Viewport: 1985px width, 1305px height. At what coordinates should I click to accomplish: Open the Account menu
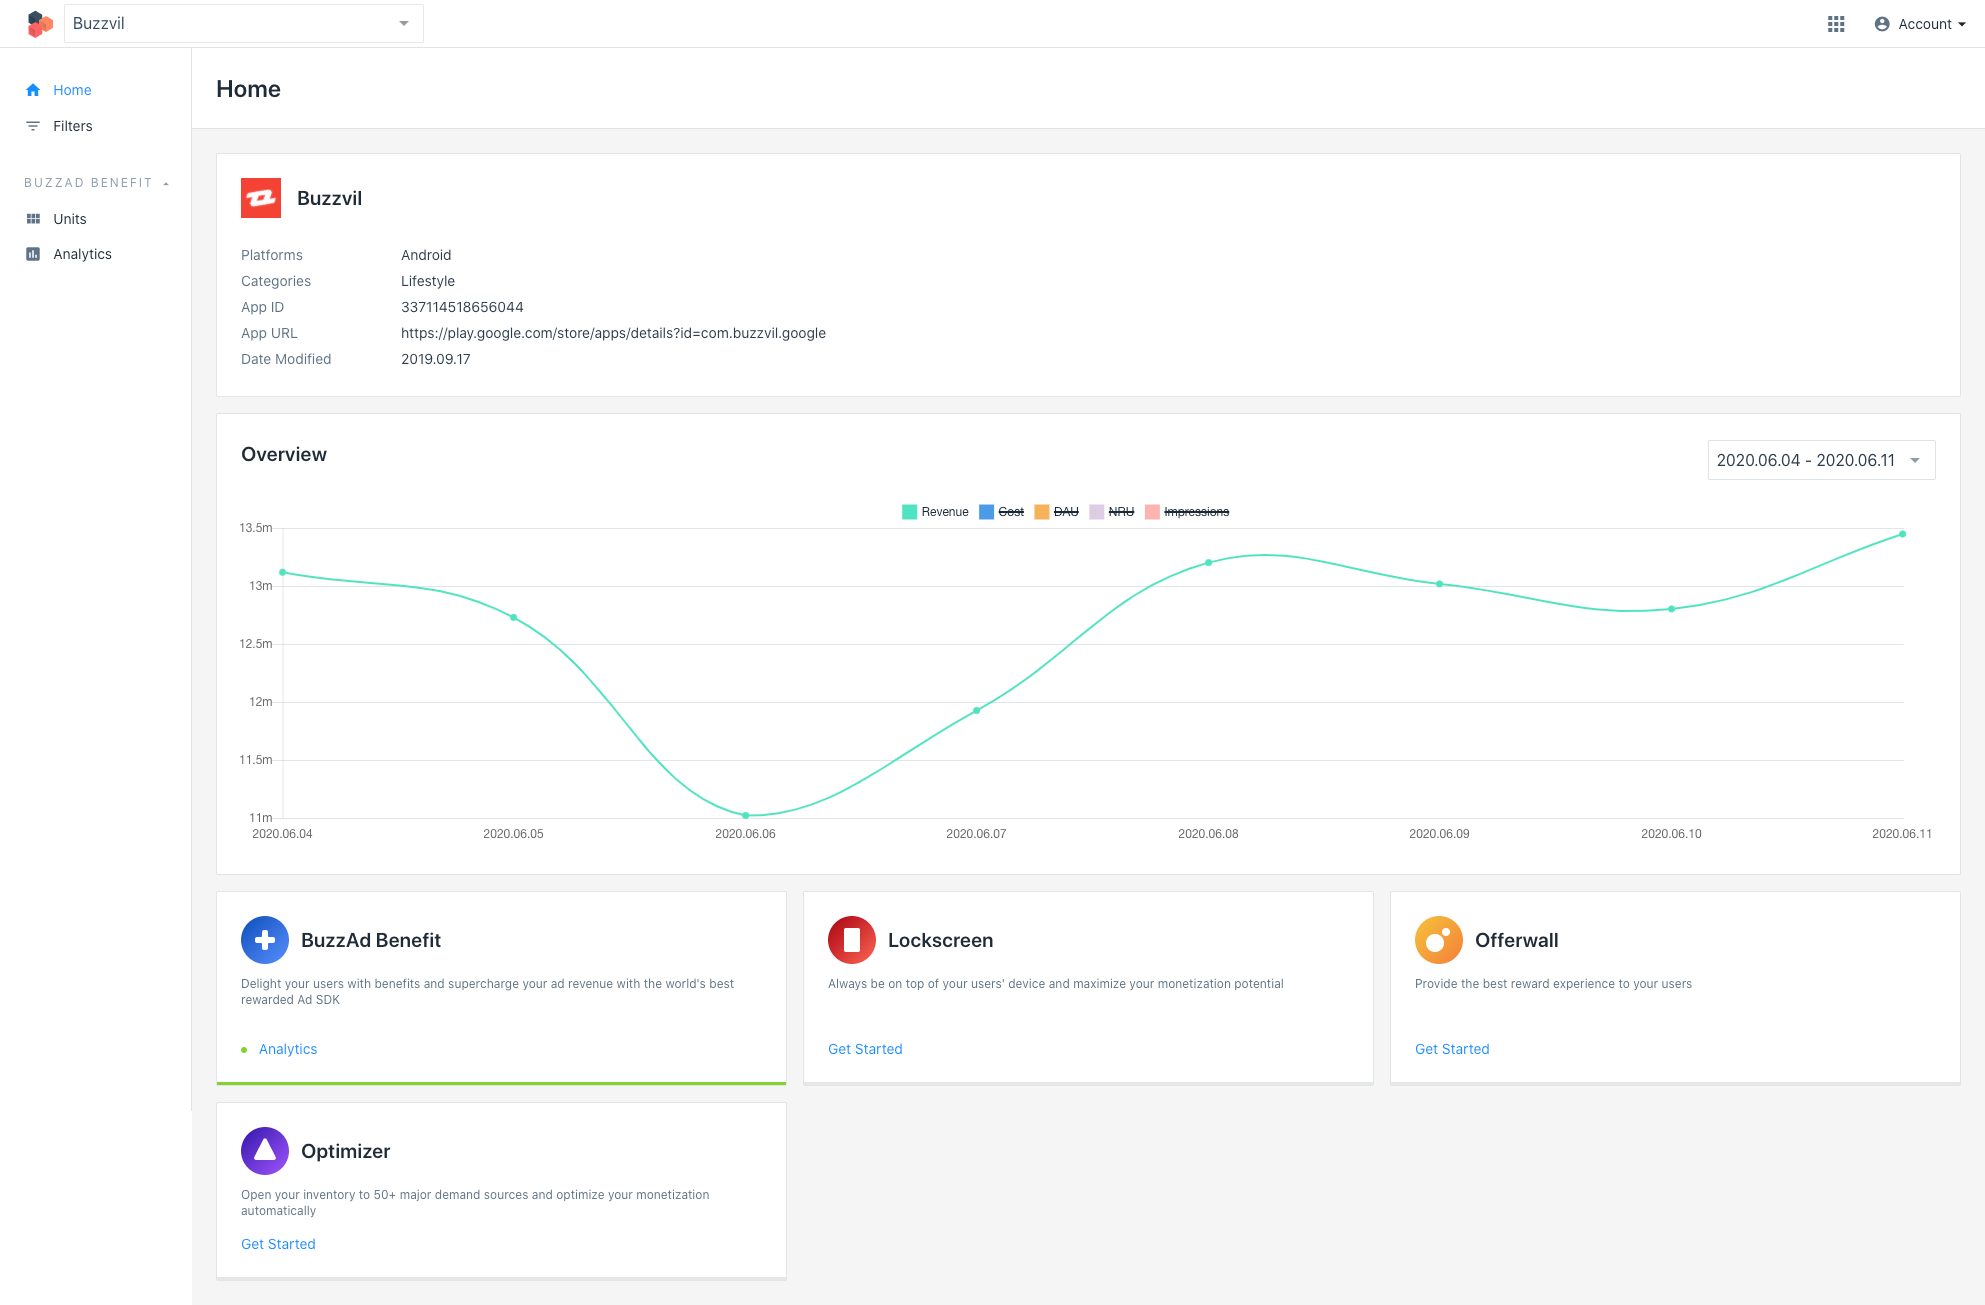[x=1920, y=24]
